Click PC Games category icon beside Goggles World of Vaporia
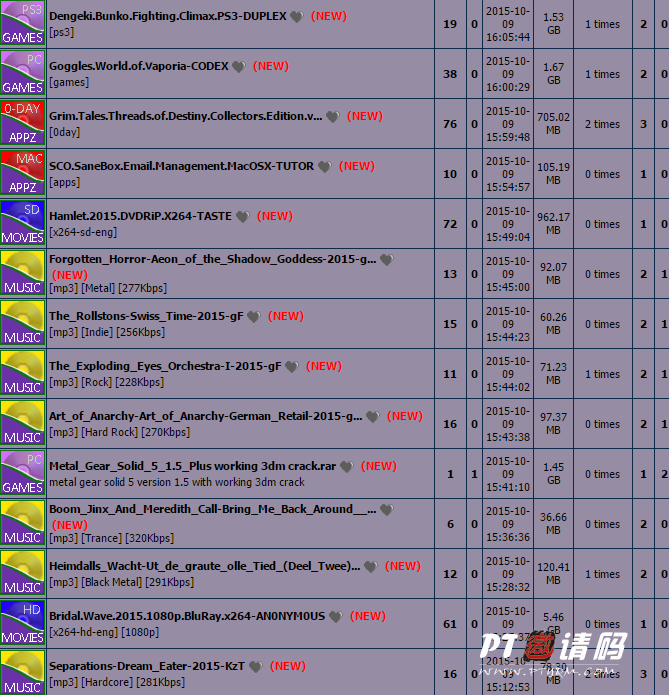669x695 pixels. pos(23,73)
